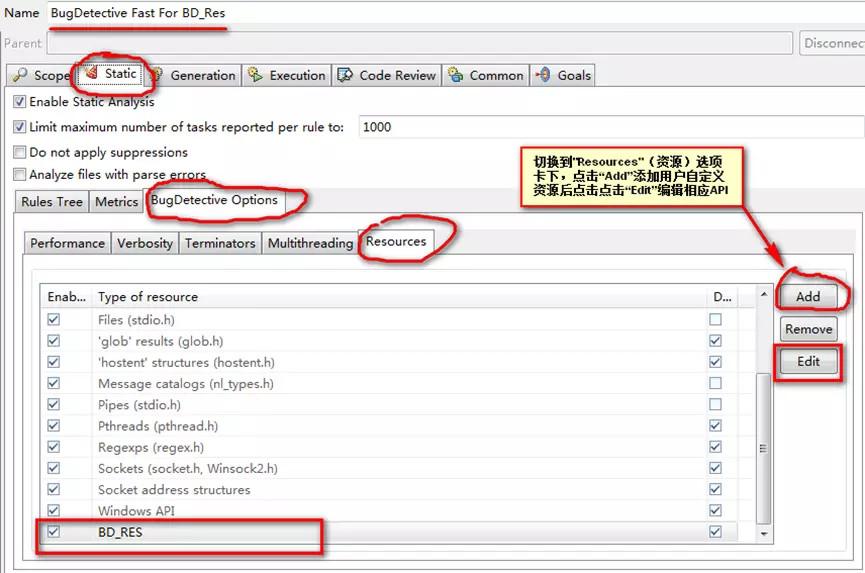Click the Goals tab icon
The width and height of the screenshot is (865, 573).
(544, 75)
